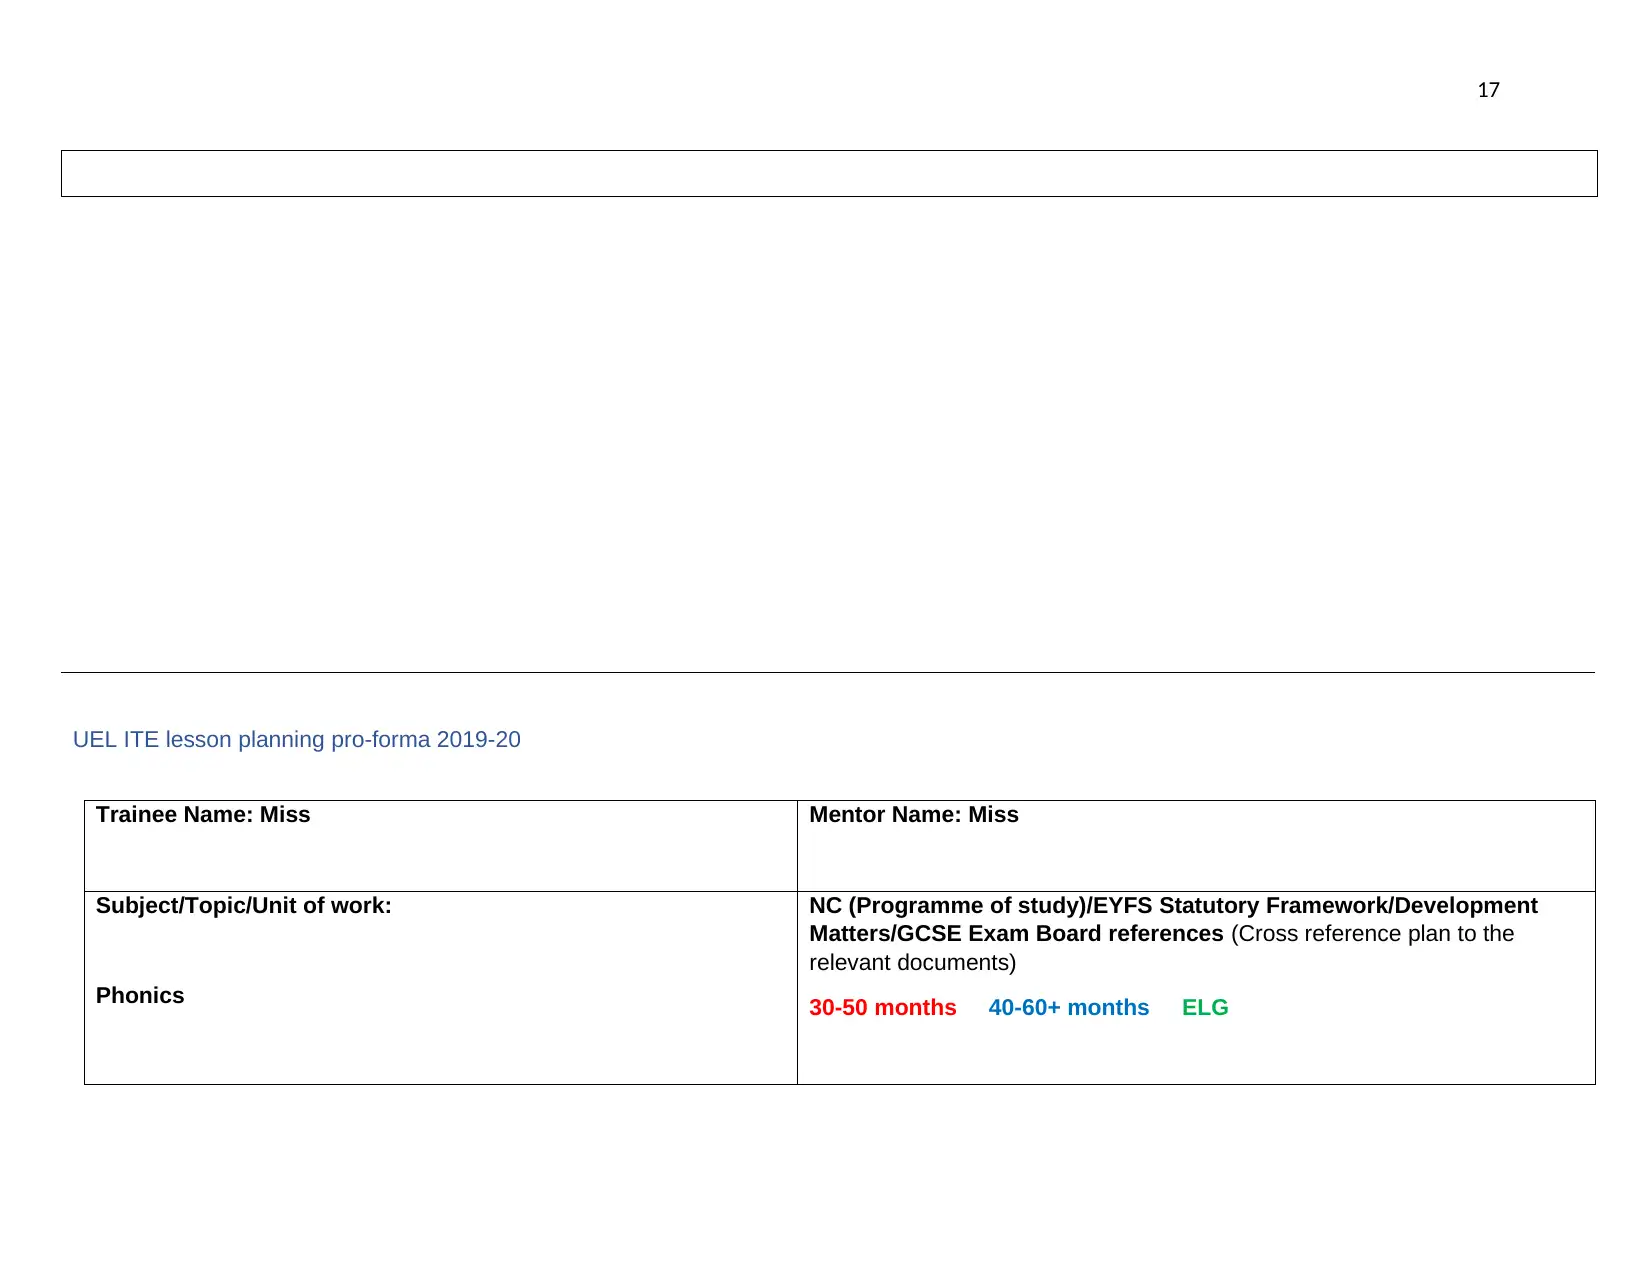Screen dimensions: 1651x1275
Task: Click the word Phonics
Action: click(140, 995)
